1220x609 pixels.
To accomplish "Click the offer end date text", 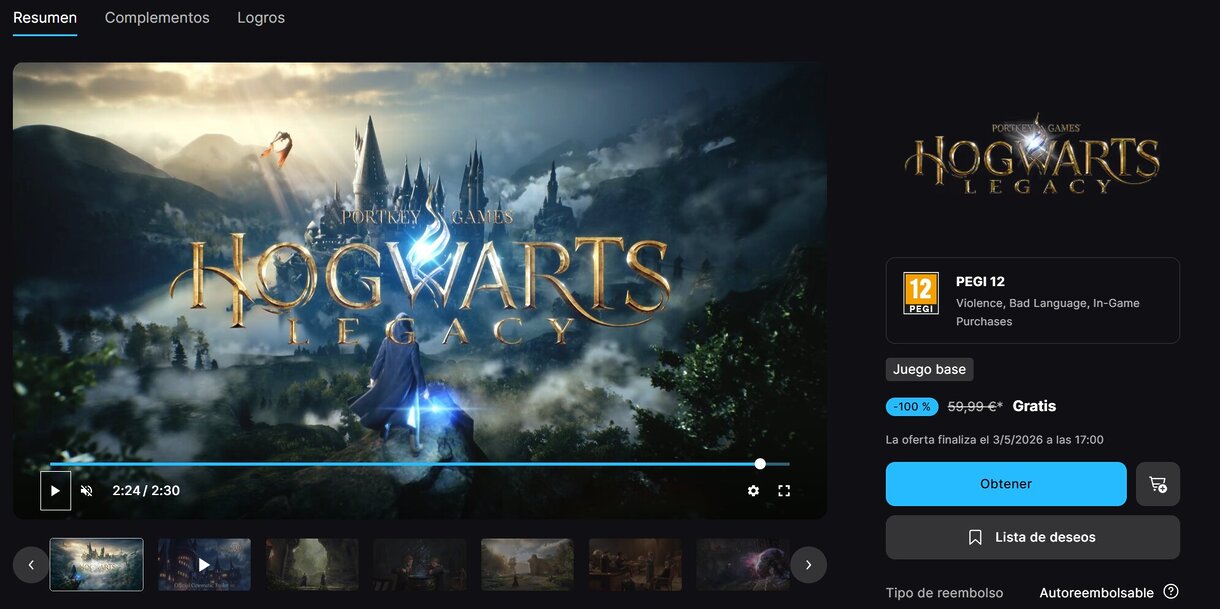I will (x=995, y=440).
